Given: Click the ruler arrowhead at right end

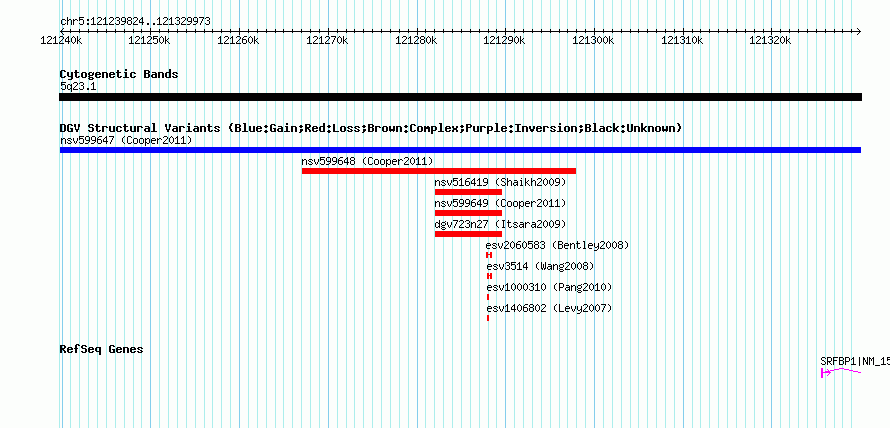Looking at the screenshot, I should pyautogui.click(x=859, y=31).
